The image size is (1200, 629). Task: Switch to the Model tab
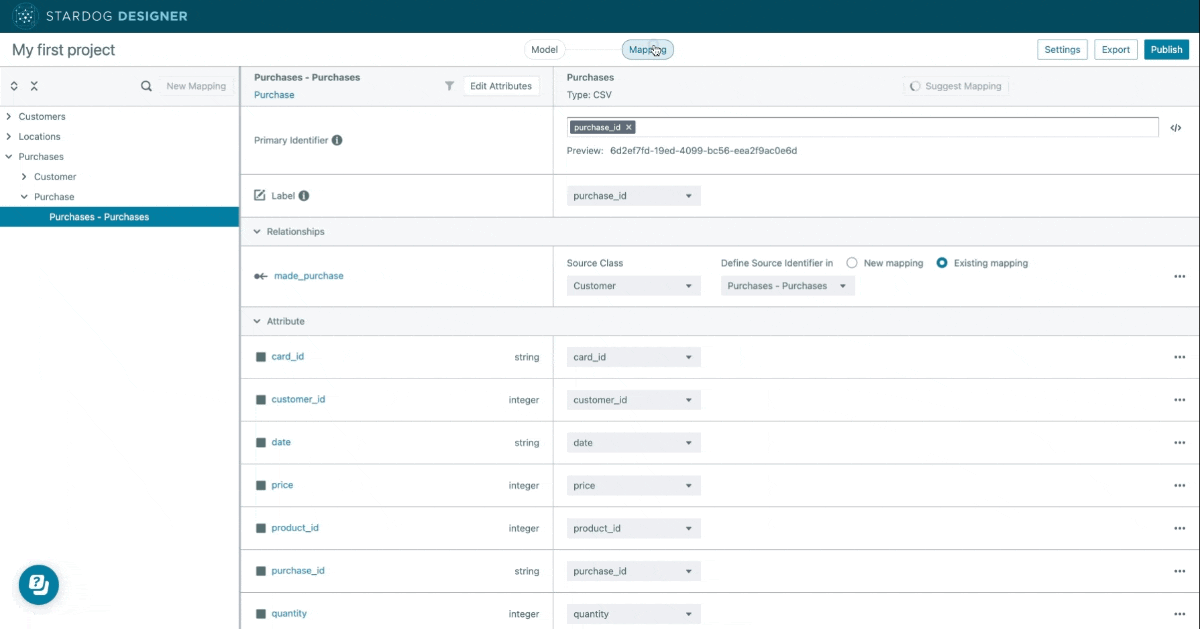544,49
